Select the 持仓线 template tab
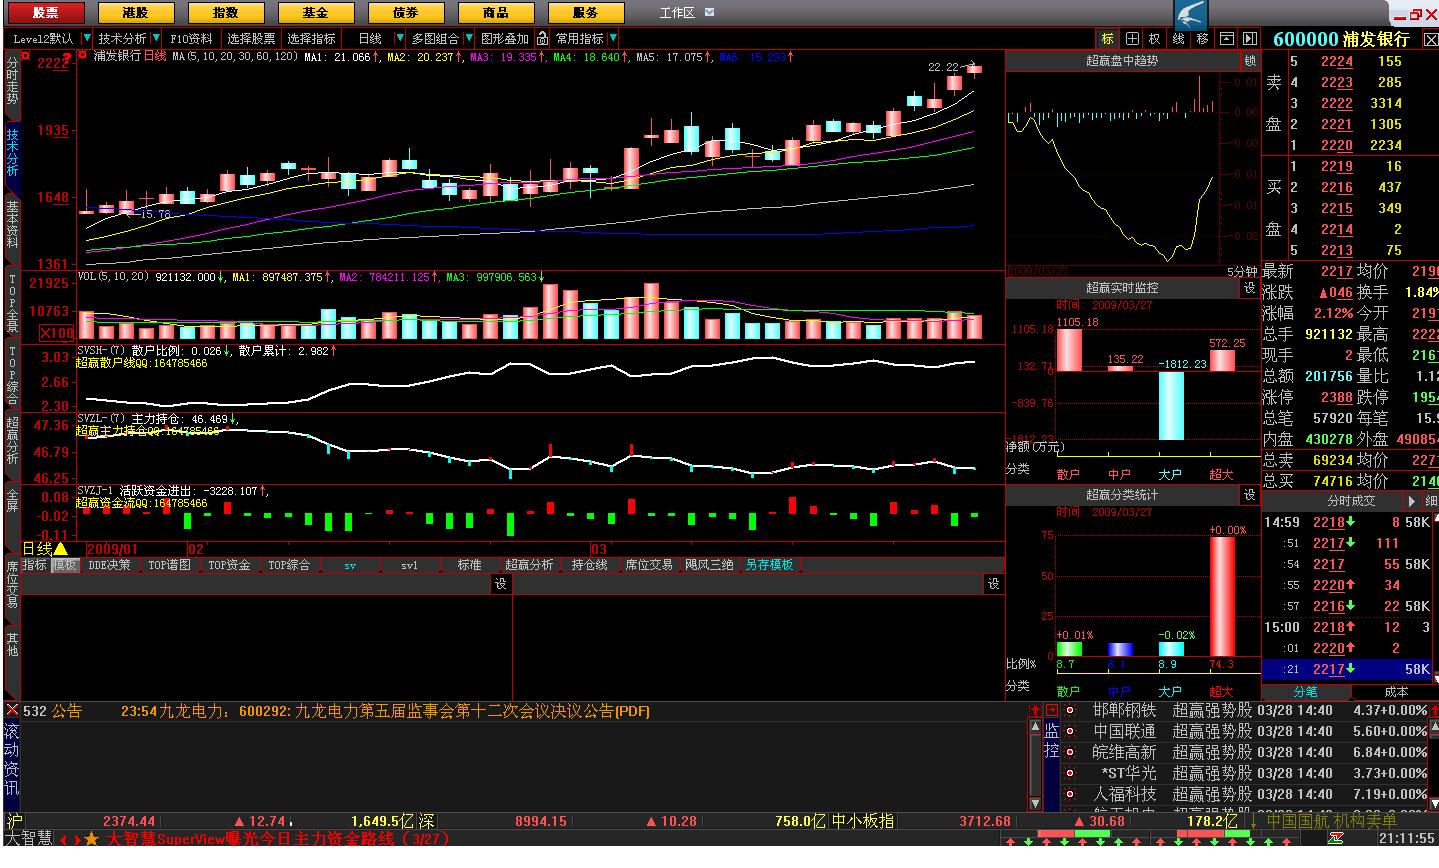The width and height of the screenshot is (1439, 868). (589, 565)
